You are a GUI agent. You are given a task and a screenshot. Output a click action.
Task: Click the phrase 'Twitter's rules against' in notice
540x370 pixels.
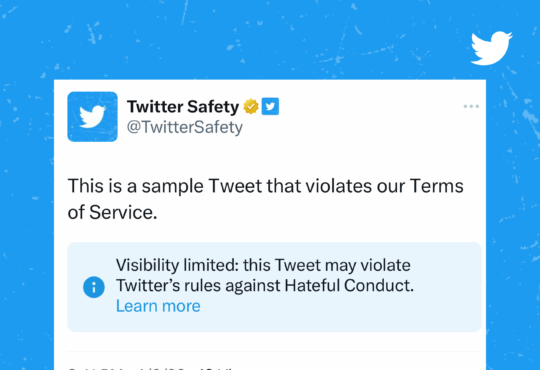coord(198,286)
